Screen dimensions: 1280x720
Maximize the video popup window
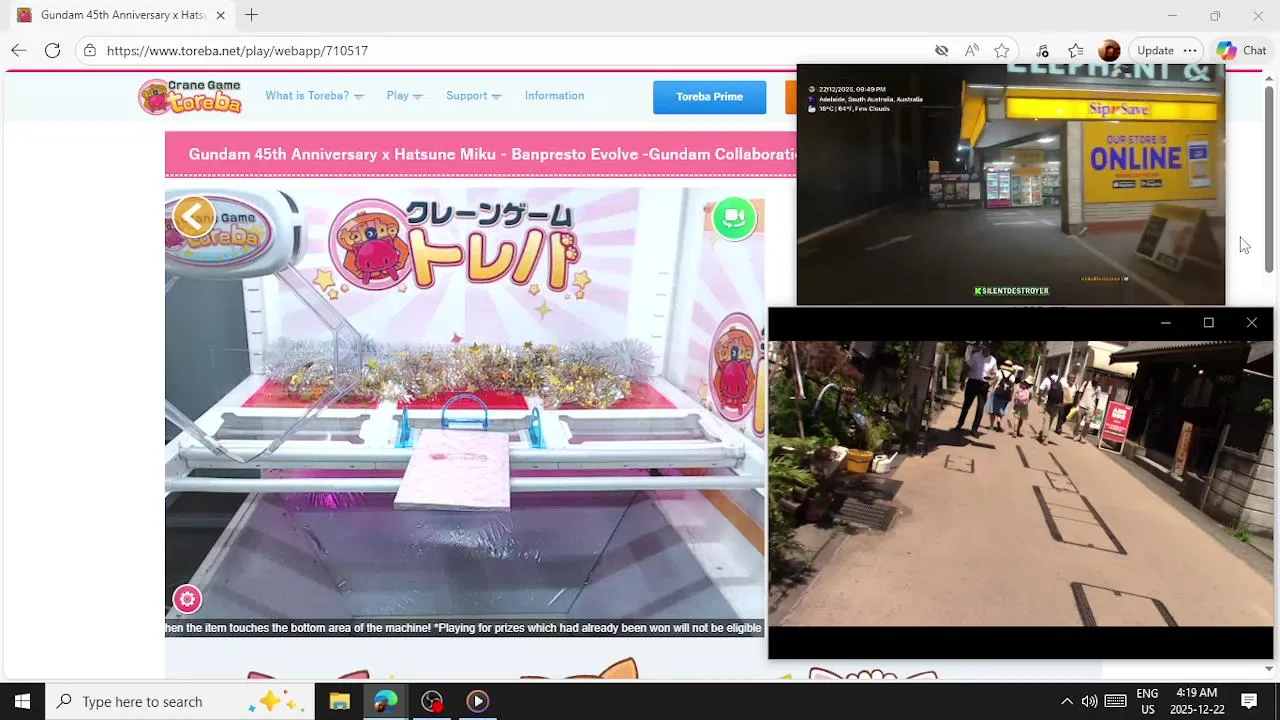point(1208,323)
